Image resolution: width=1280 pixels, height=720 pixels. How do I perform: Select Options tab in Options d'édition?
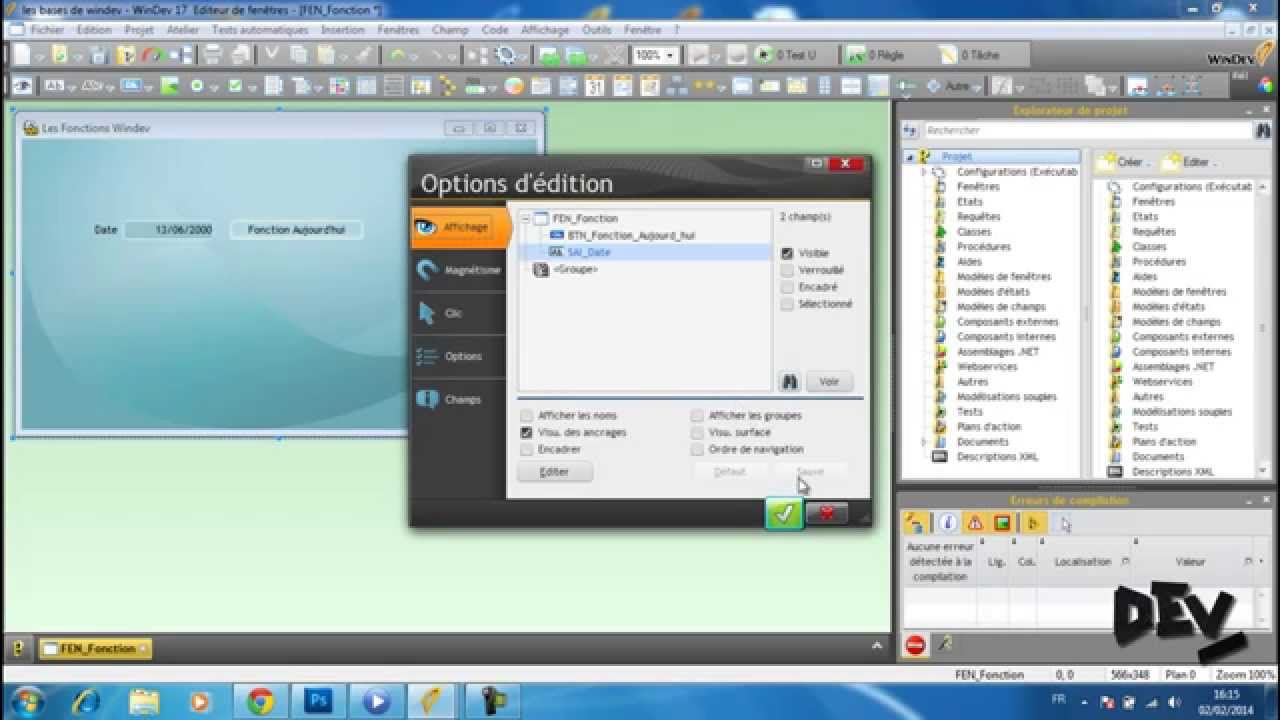(x=460, y=356)
